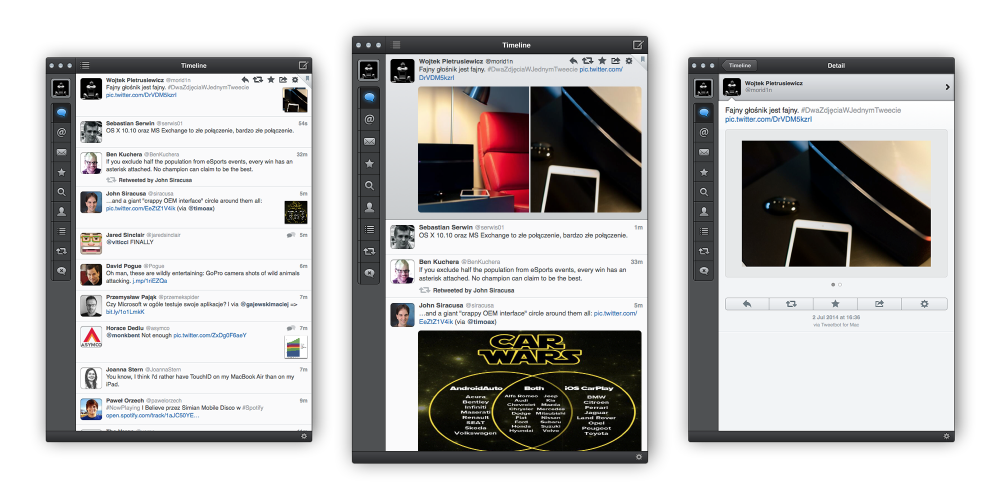This screenshot has width=1000, height=500.
Task: Open John Siracusa's image thumbnail in left window
Action: click(x=295, y=212)
